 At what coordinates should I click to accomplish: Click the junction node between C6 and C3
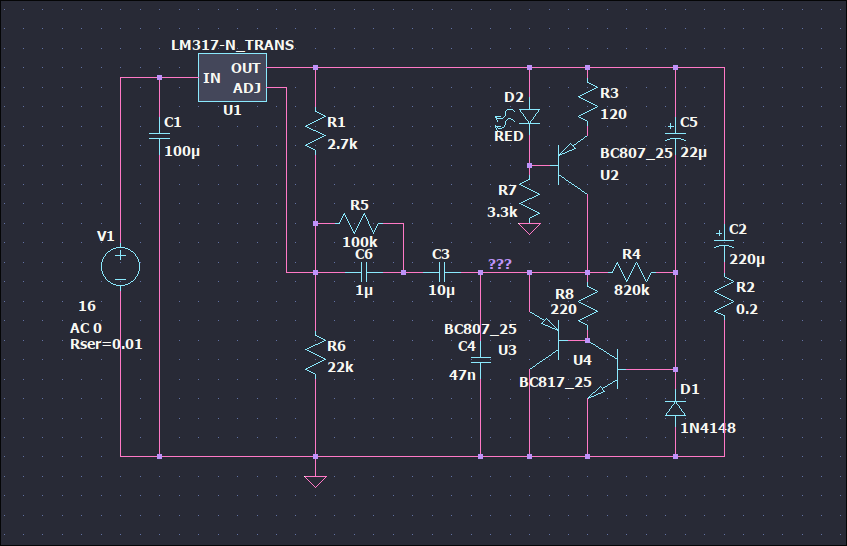(403, 272)
